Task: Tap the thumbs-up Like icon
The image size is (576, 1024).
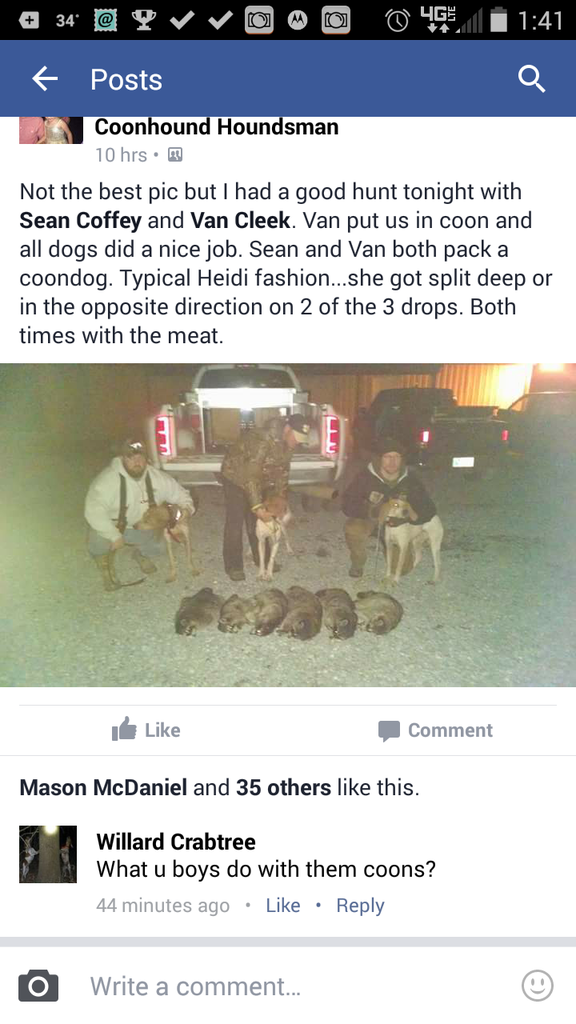Action: click(124, 729)
